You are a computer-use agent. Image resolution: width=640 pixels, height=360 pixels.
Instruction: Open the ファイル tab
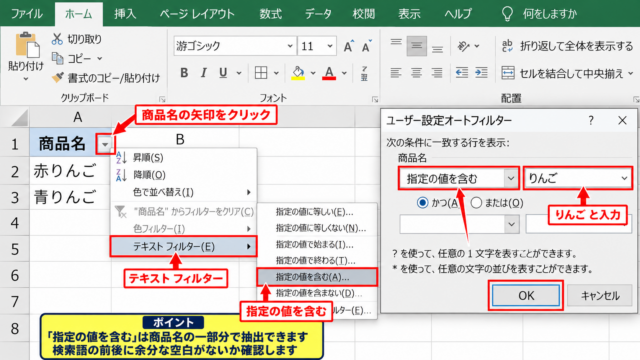click(x=27, y=14)
